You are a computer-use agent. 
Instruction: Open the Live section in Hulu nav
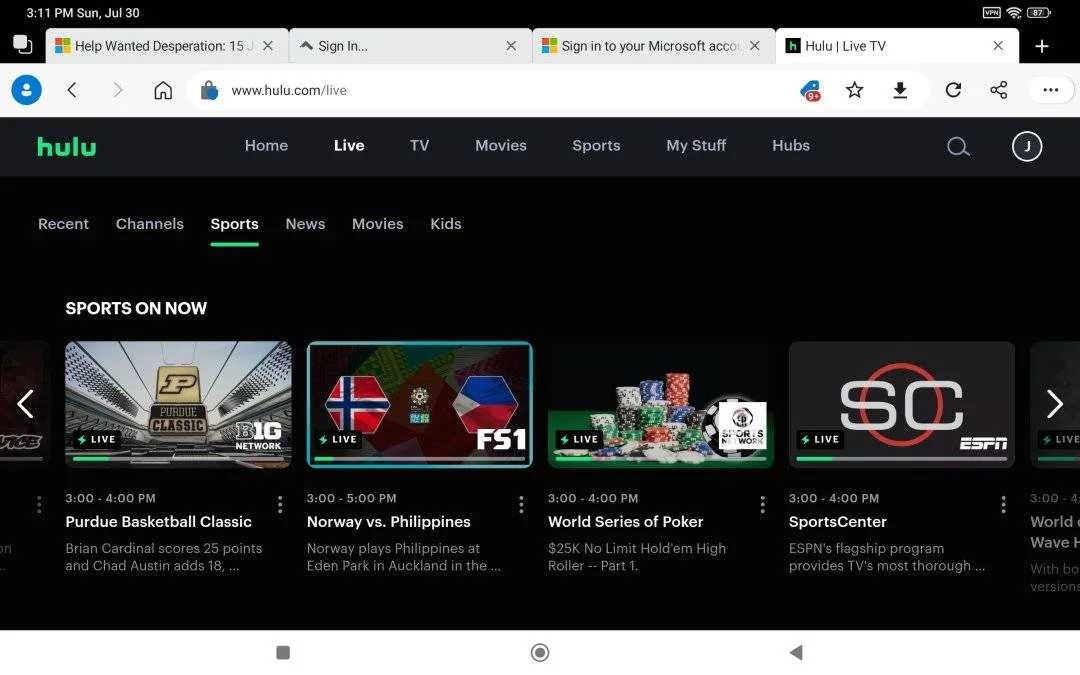pyautogui.click(x=349, y=145)
